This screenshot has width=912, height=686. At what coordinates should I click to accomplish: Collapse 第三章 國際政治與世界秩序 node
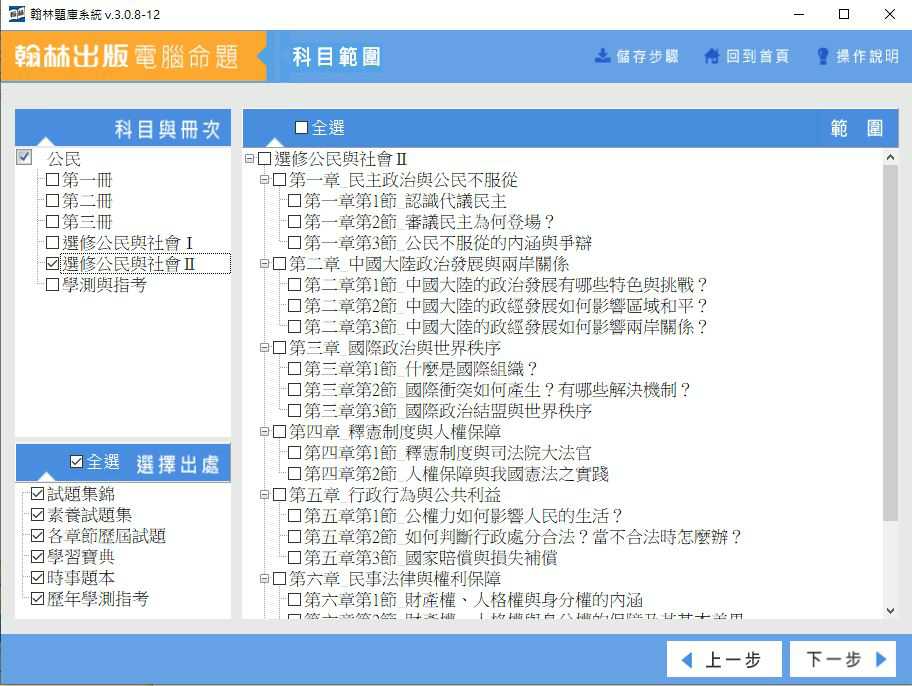(264, 347)
